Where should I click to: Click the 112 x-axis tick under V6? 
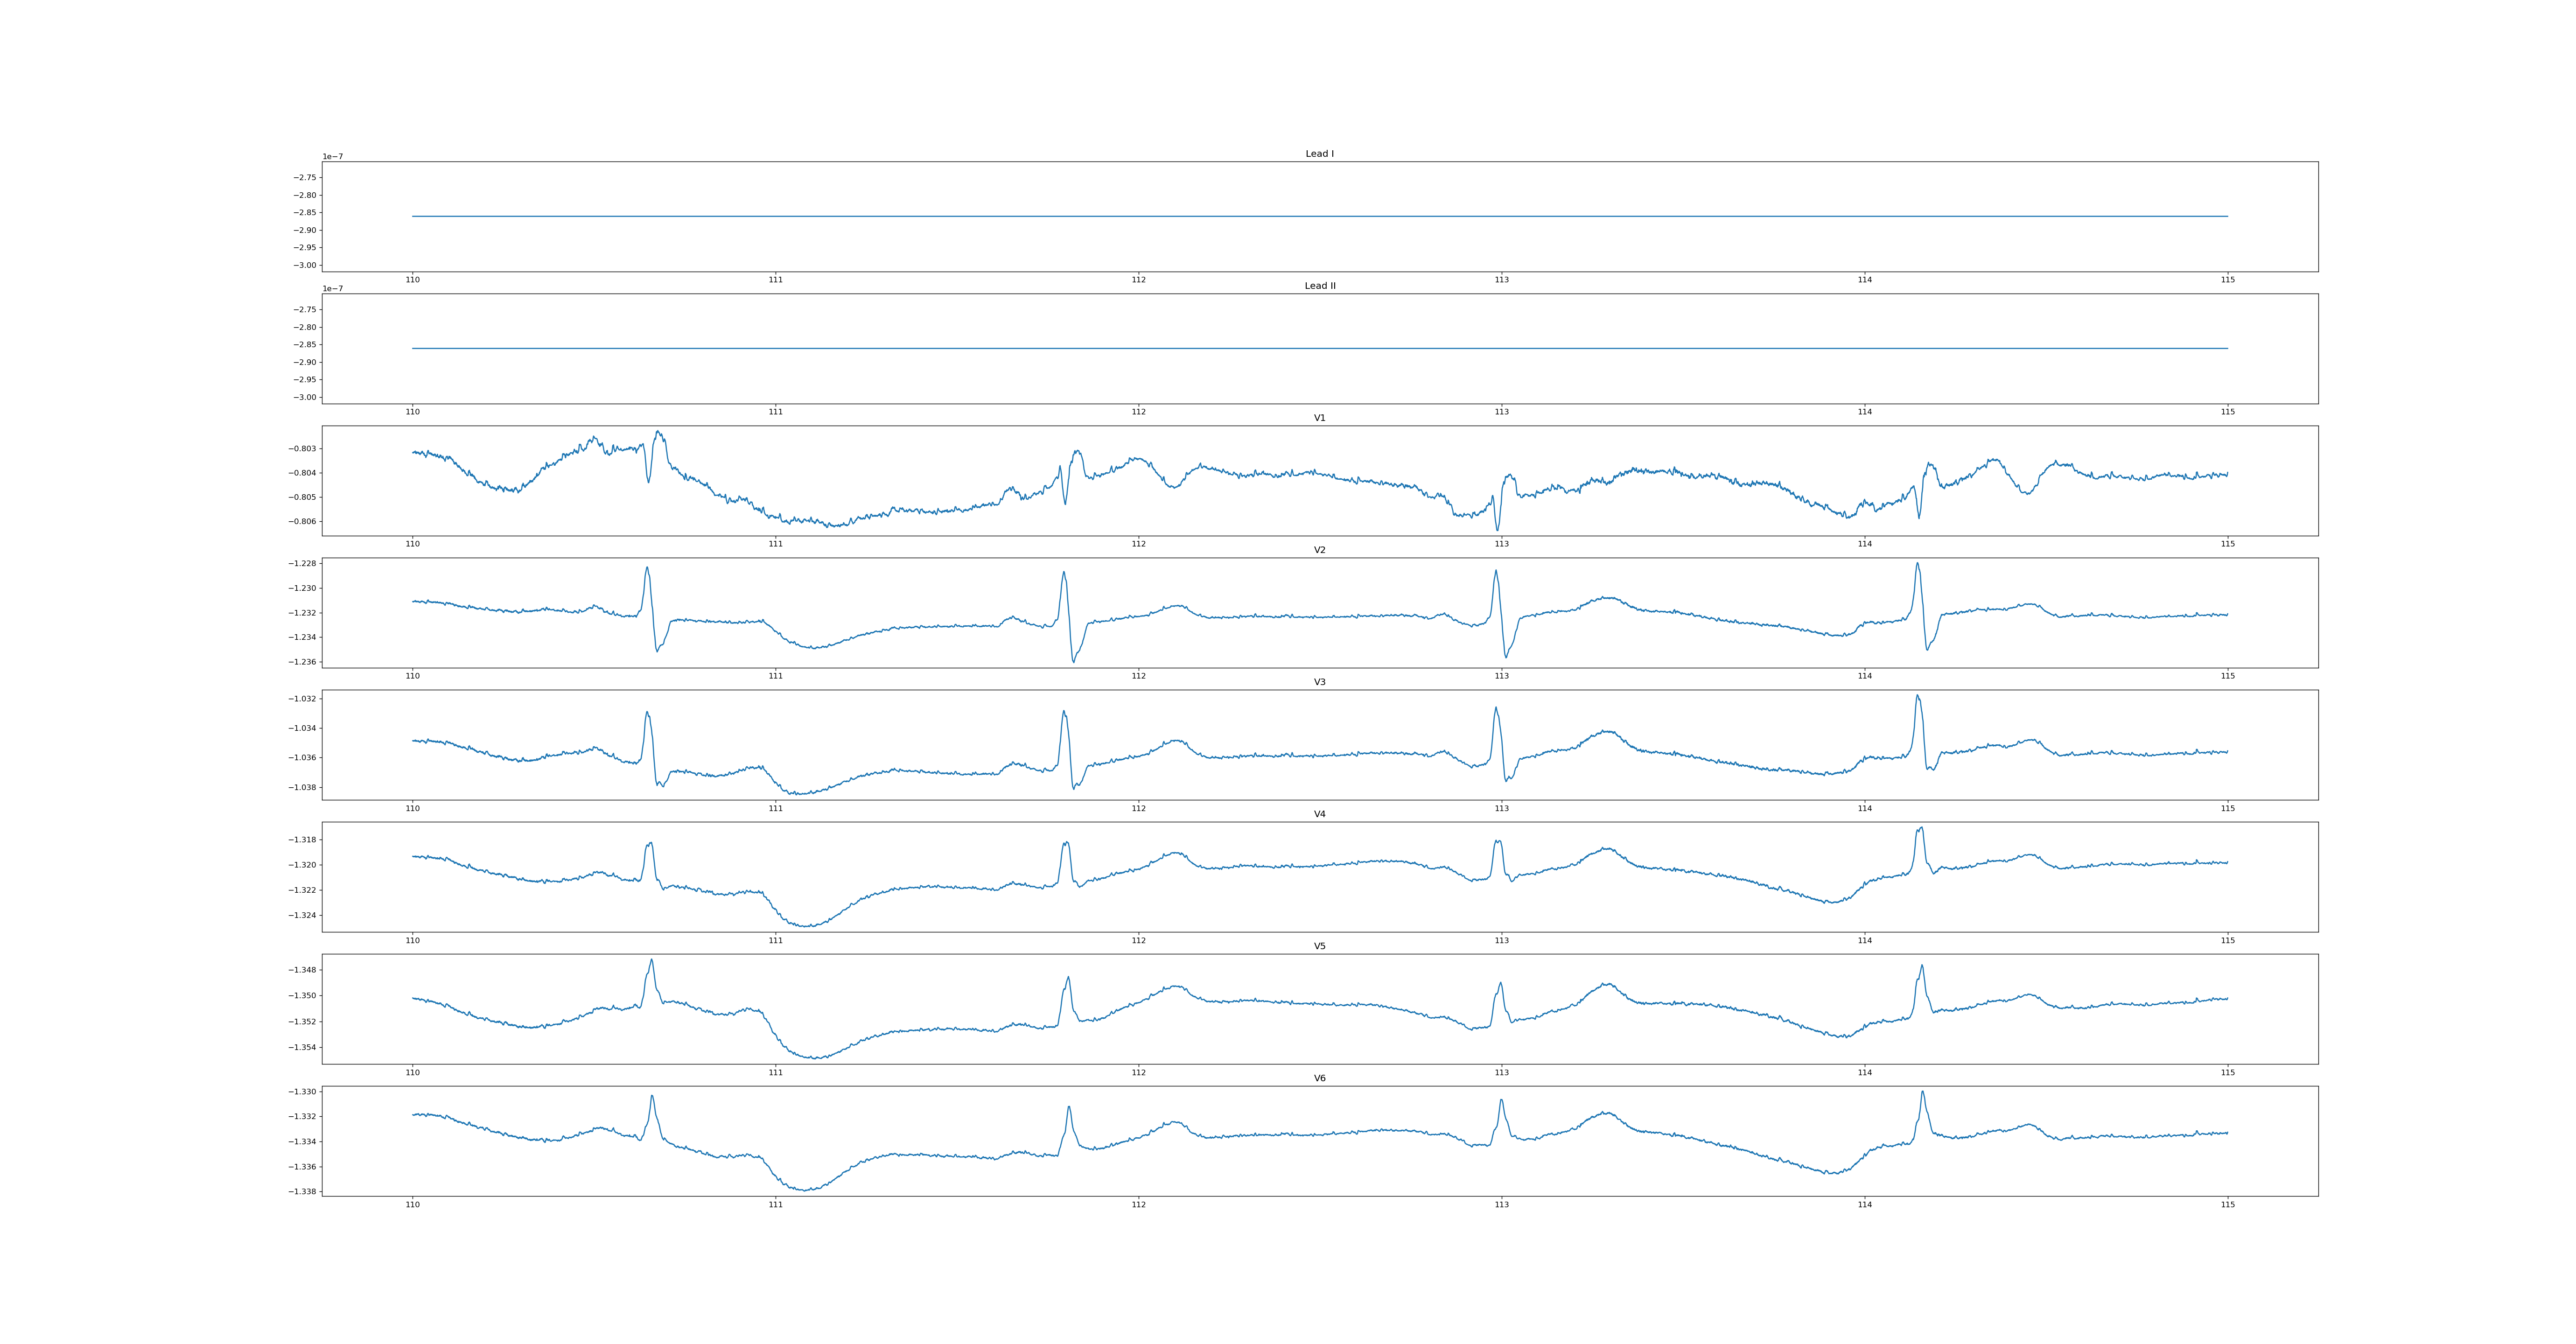pyautogui.click(x=1138, y=1205)
